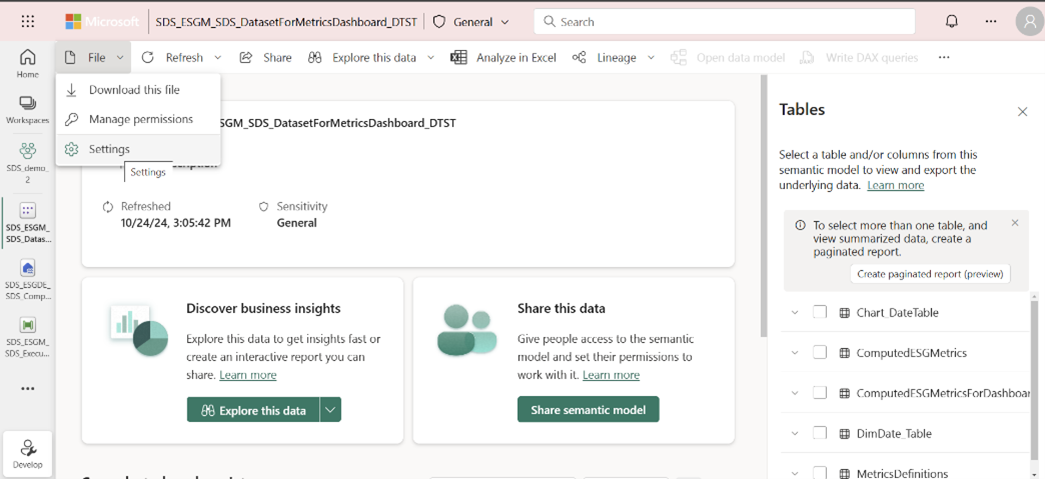Check the MetricsDefinitions checkbox
This screenshot has width=1045, height=479.
click(820, 473)
